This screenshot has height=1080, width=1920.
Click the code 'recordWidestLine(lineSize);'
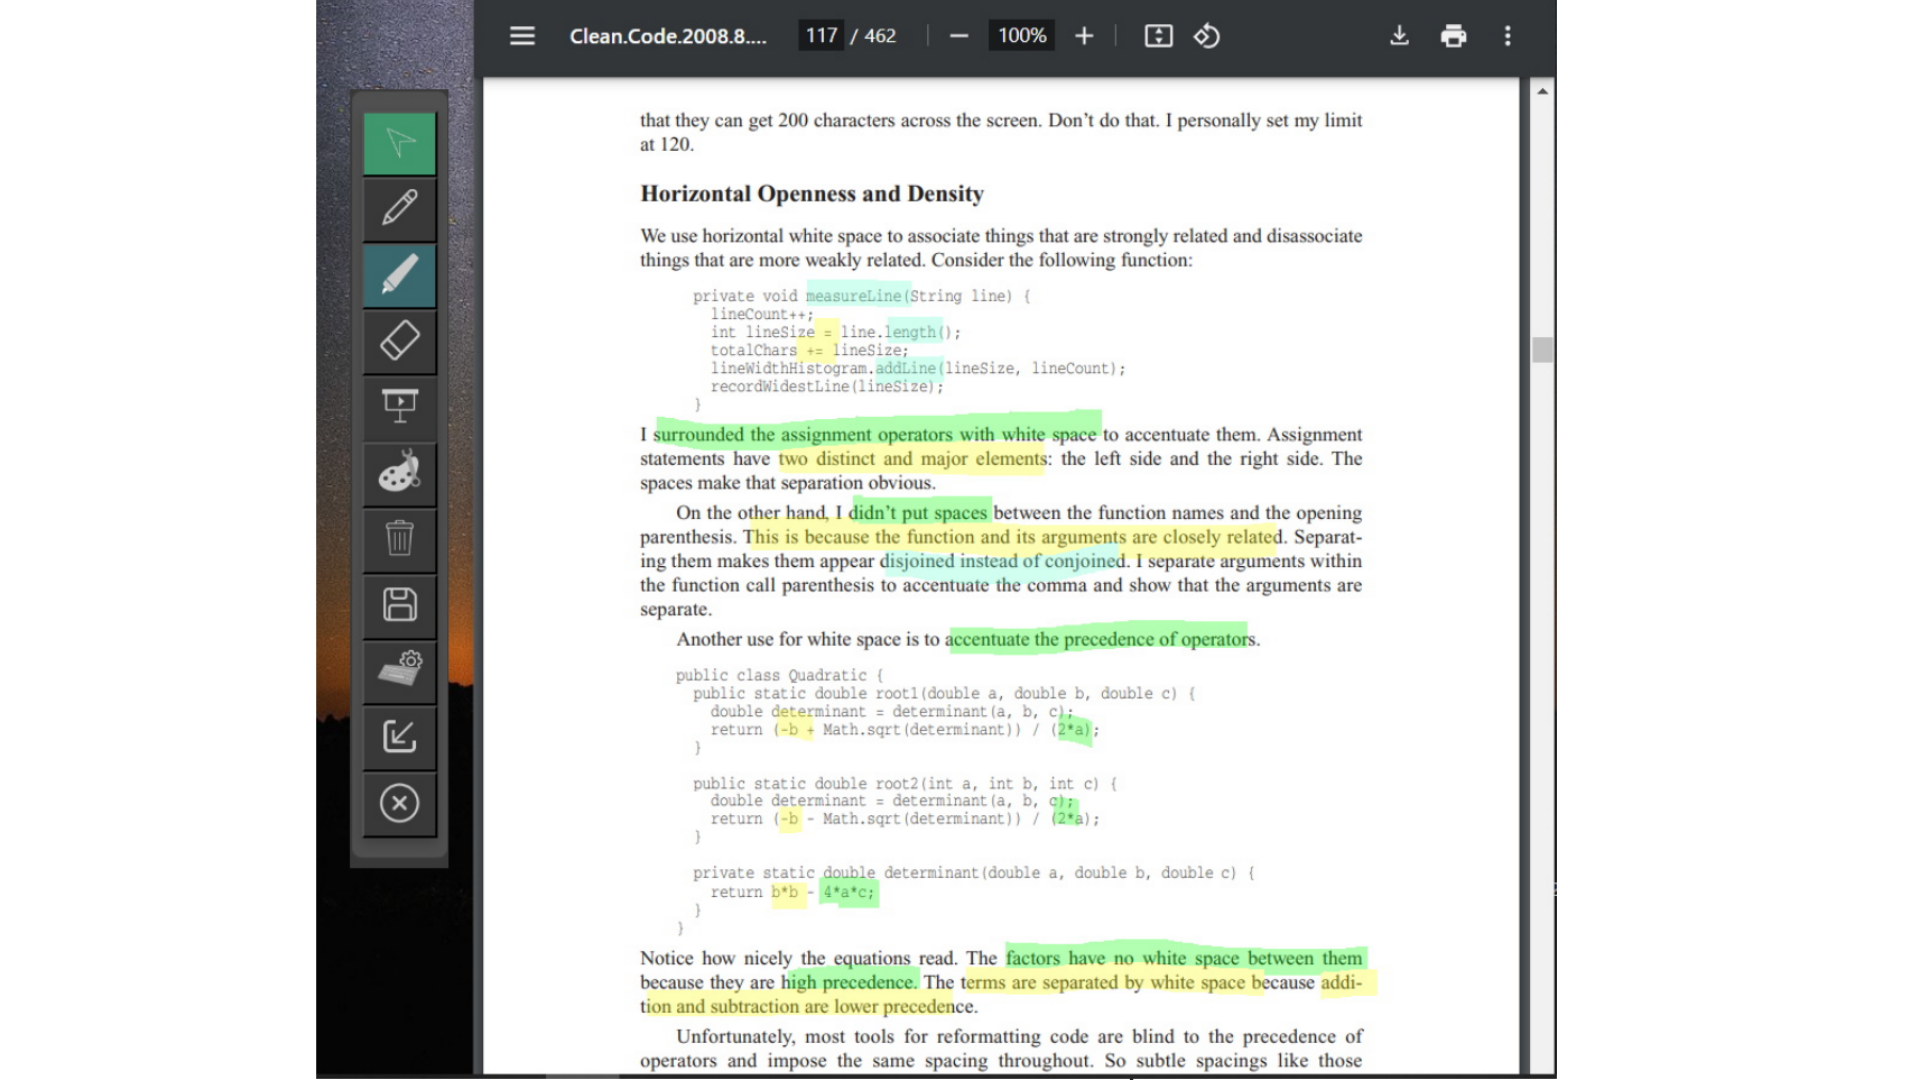[827, 387]
